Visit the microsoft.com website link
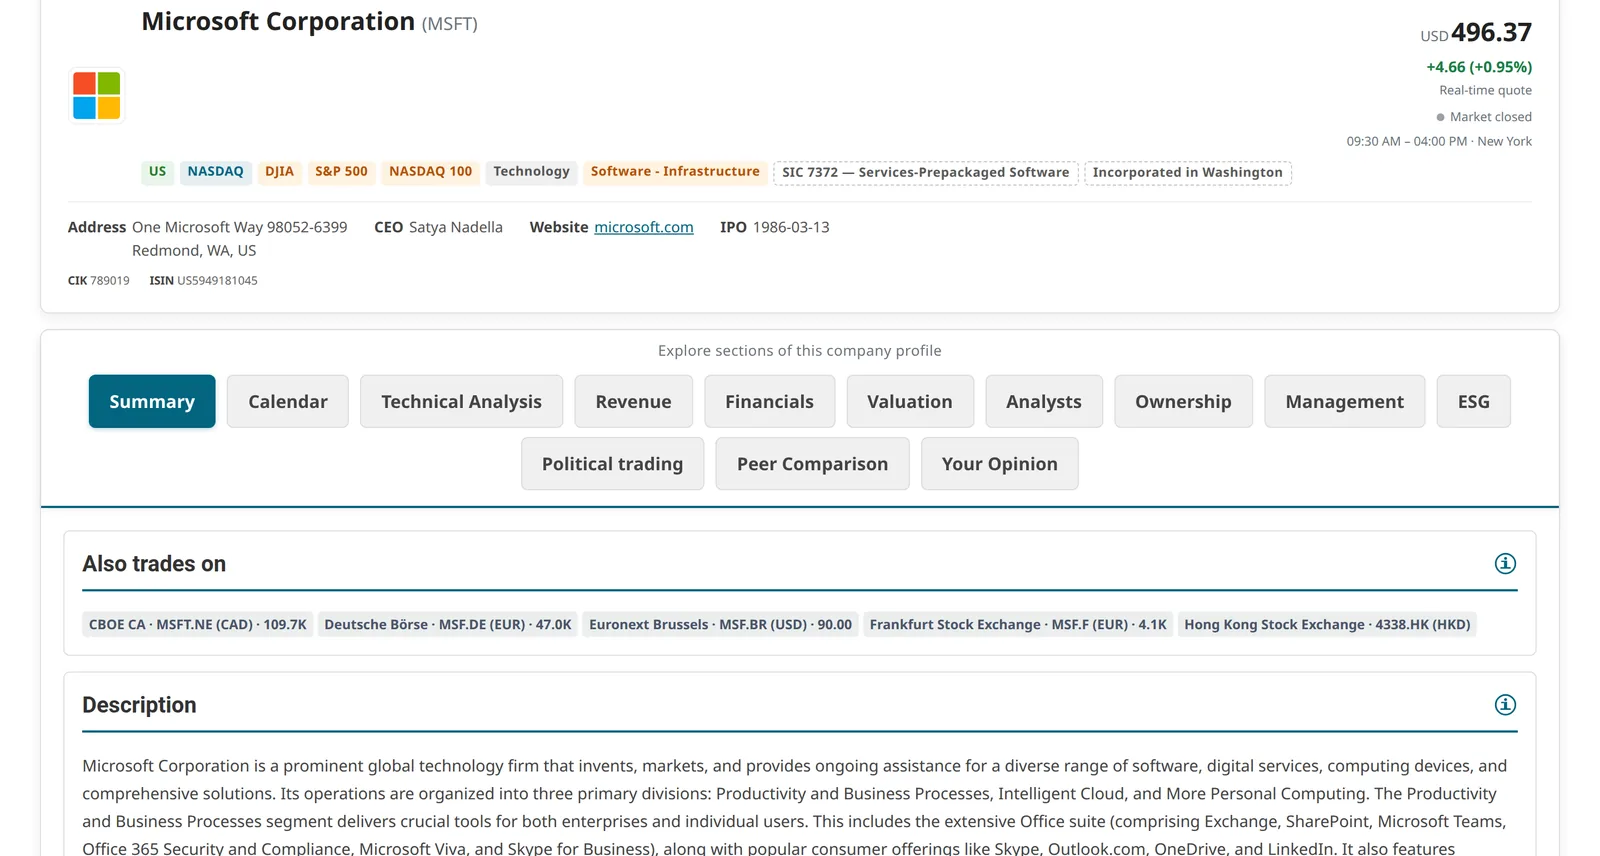Image resolution: width=1600 pixels, height=856 pixels. (644, 227)
